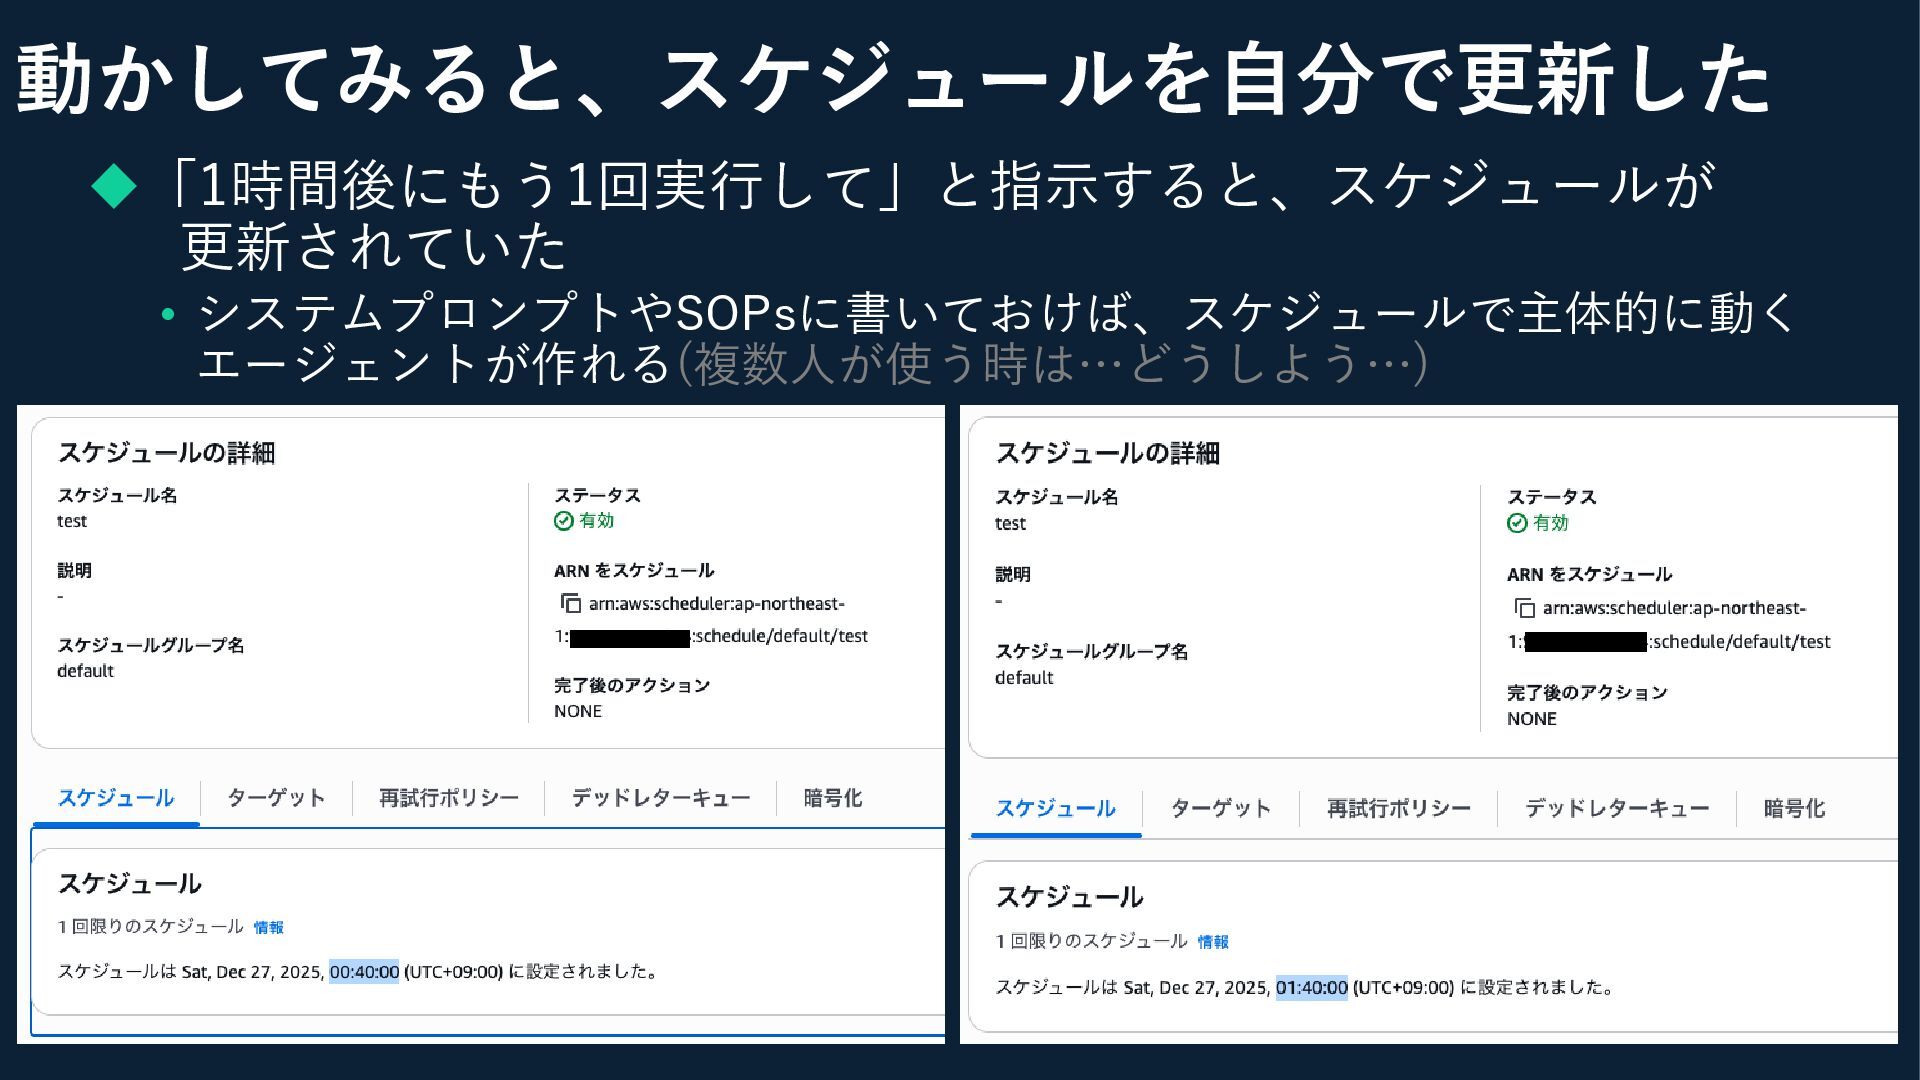
Task: Click green diamond bullet on slide
Action: (114, 186)
